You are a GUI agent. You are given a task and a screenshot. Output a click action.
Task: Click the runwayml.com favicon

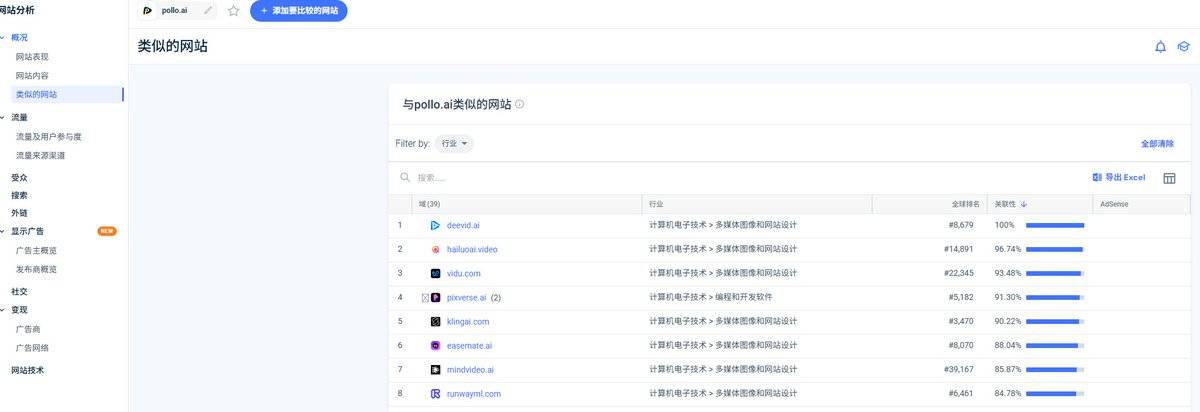coord(436,394)
